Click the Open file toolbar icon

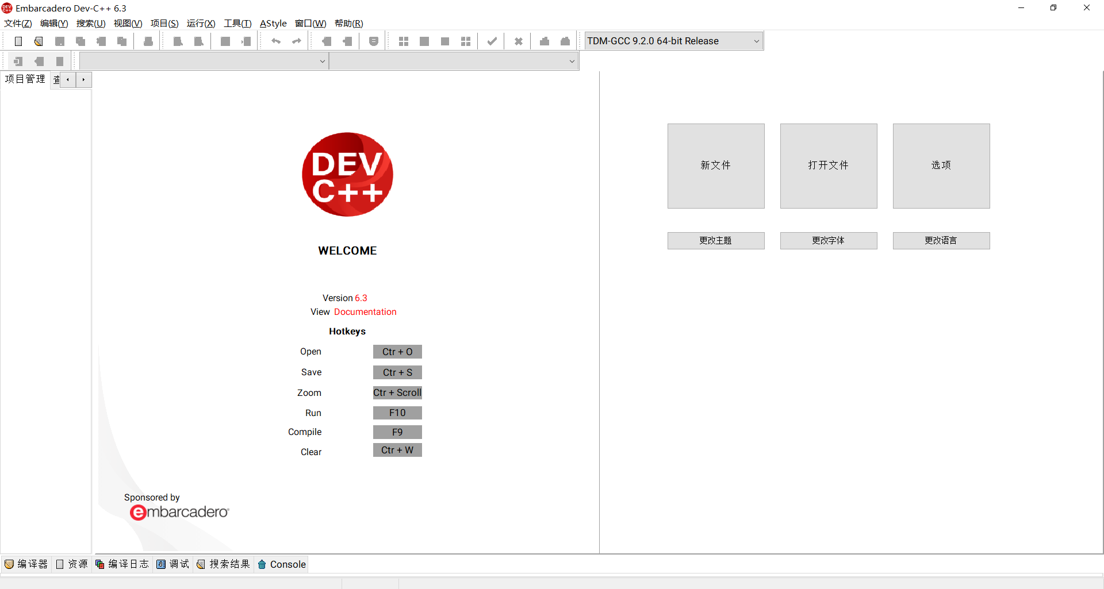(x=39, y=42)
